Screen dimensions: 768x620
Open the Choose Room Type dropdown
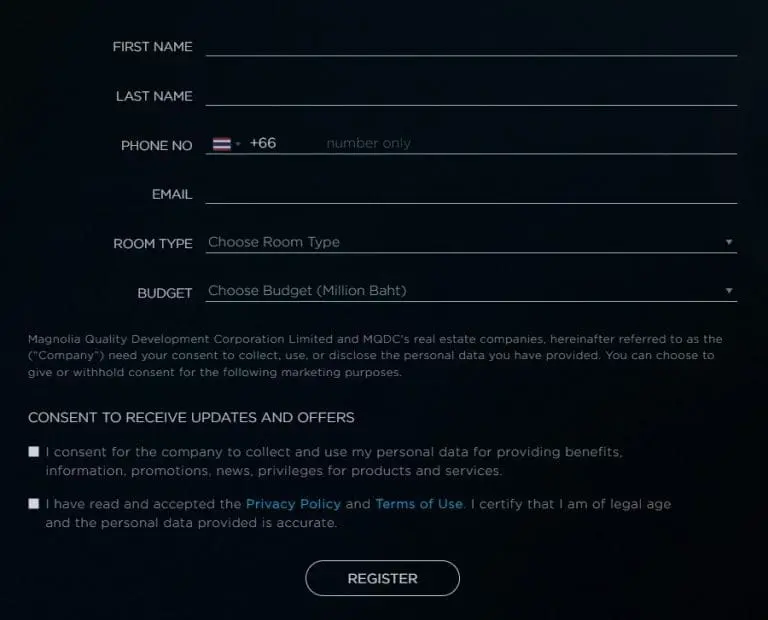pos(471,242)
